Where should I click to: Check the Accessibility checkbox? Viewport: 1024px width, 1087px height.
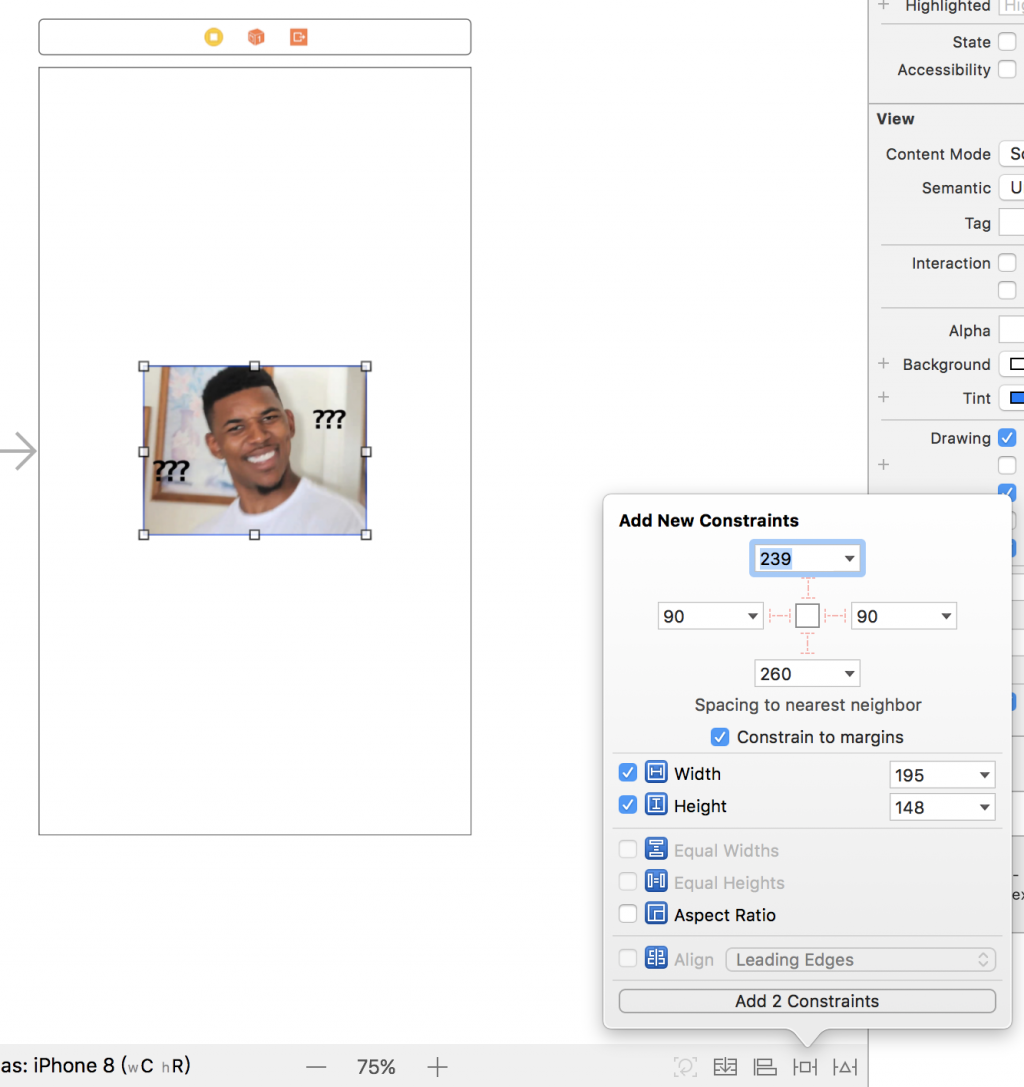click(1007, 69)
